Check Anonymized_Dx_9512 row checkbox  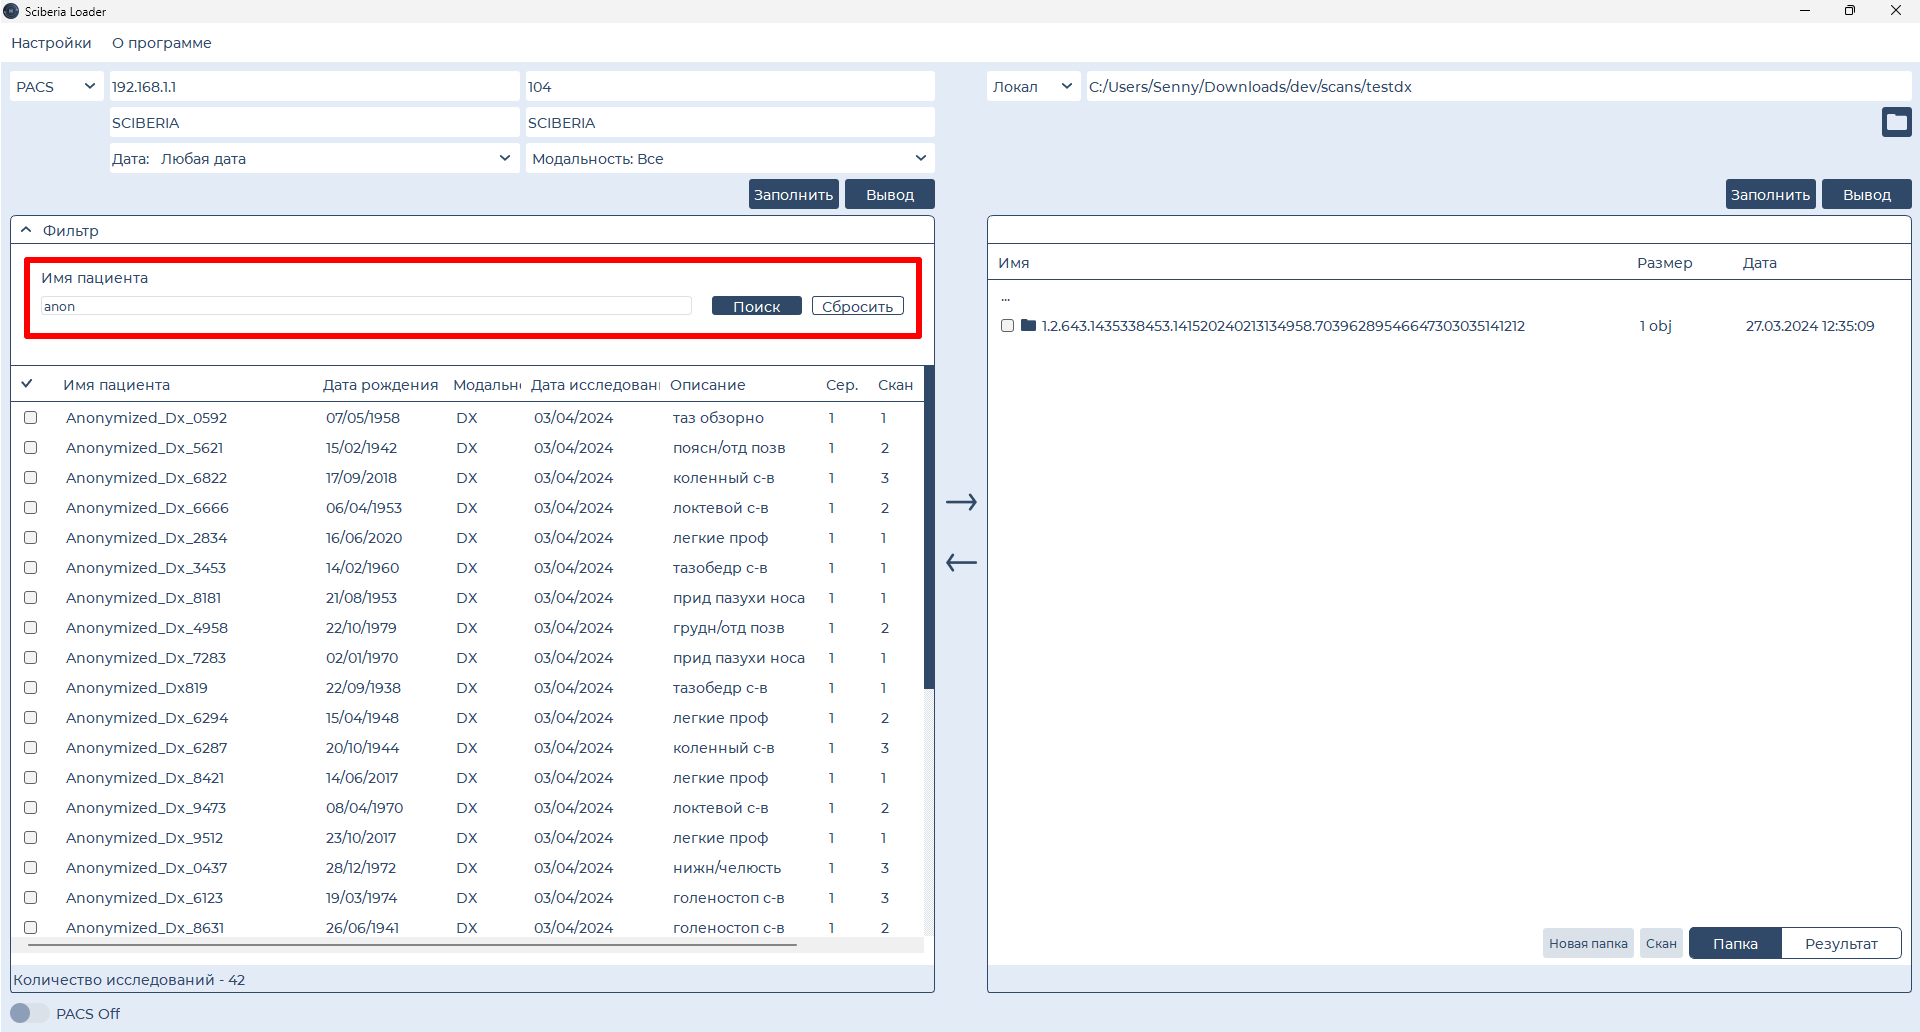coord(31,838)
